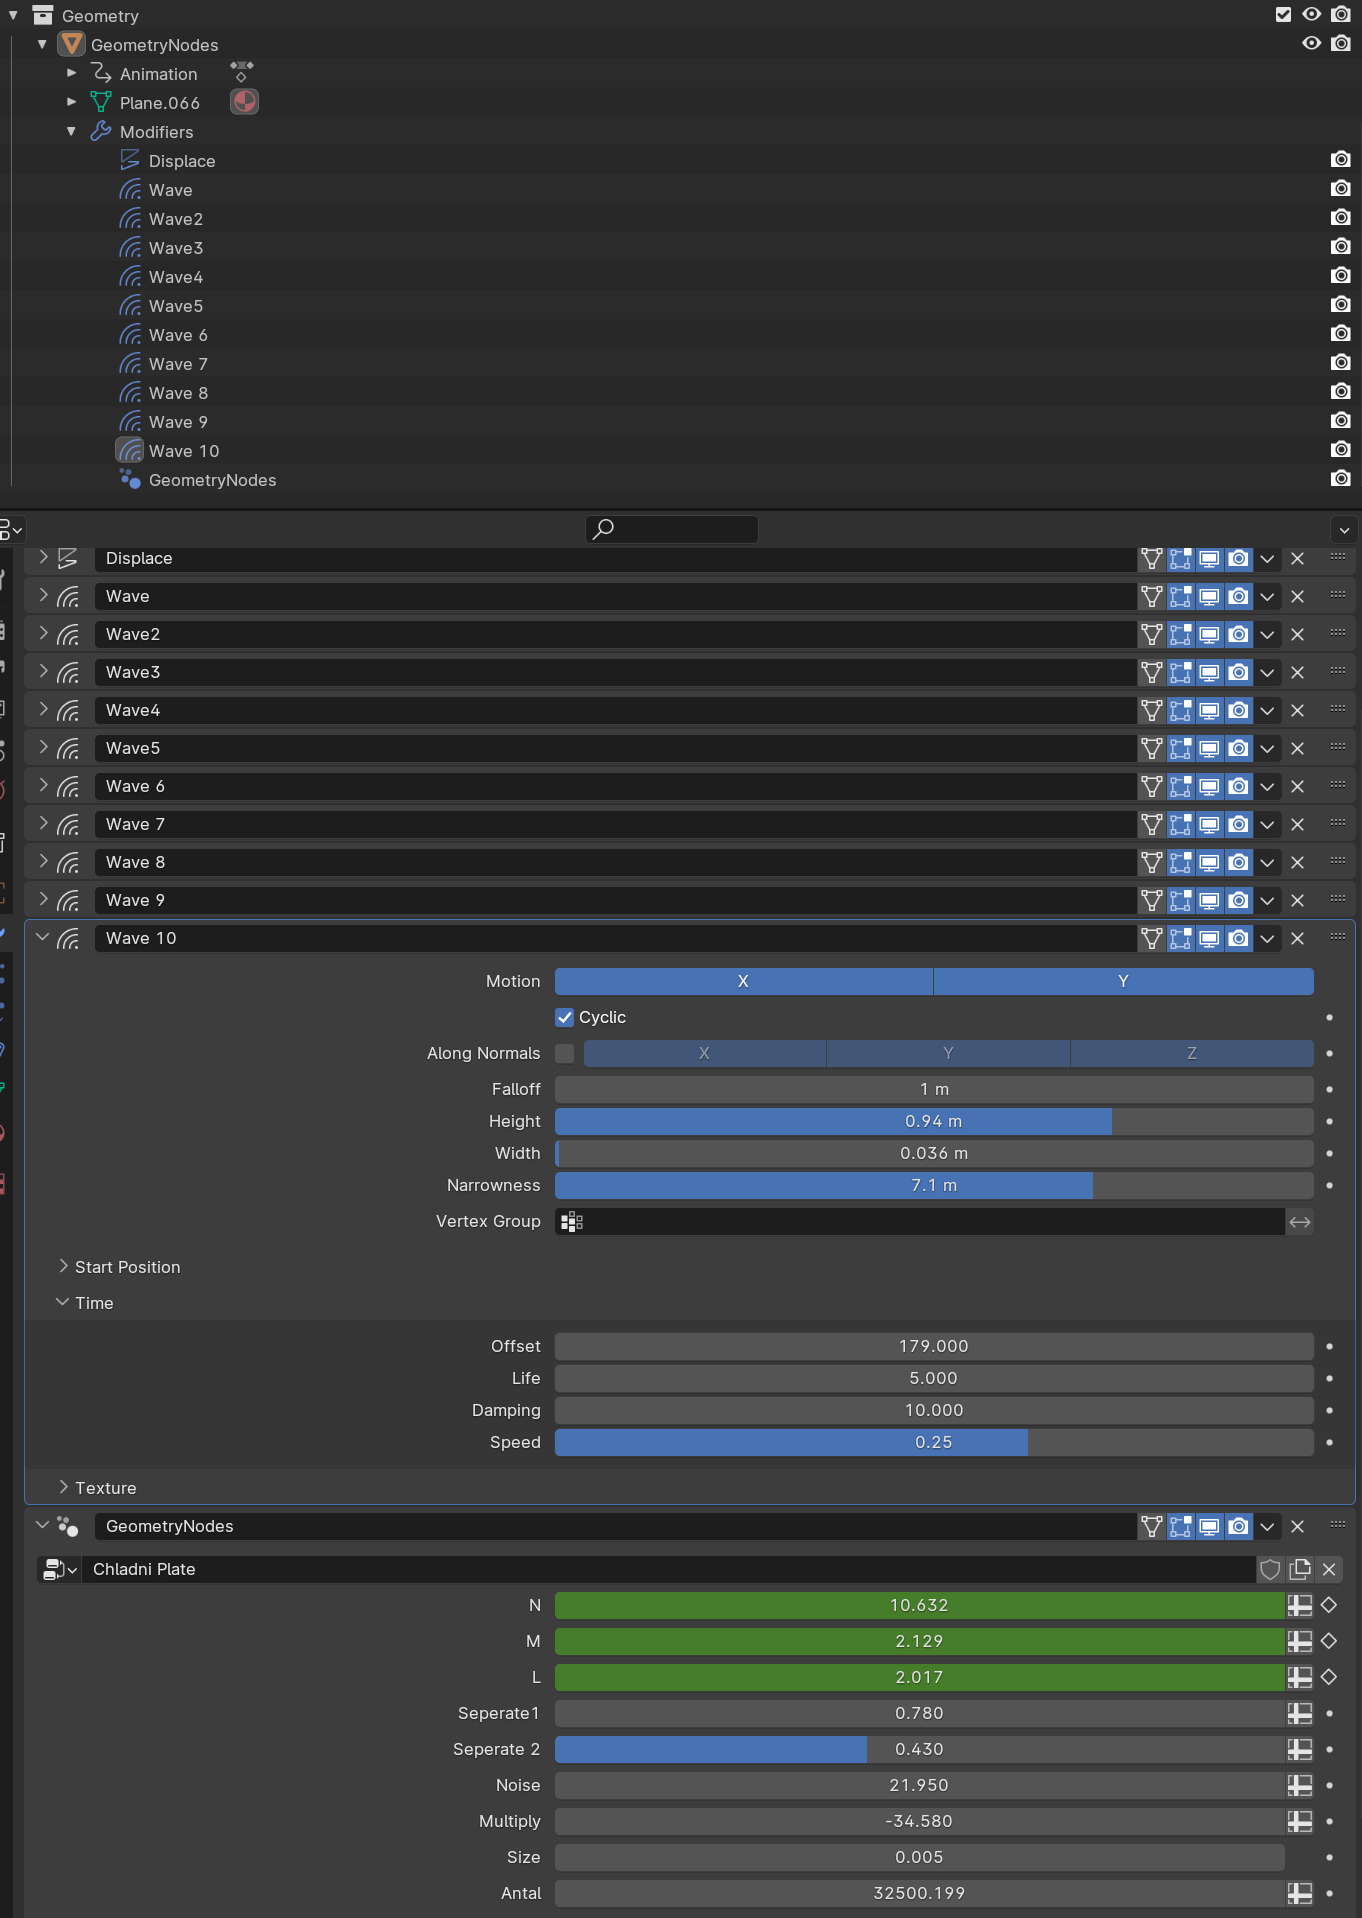Toggle attribute input for N value
This screenshot has width=1362, height=1918.
click(1300, 1605)
